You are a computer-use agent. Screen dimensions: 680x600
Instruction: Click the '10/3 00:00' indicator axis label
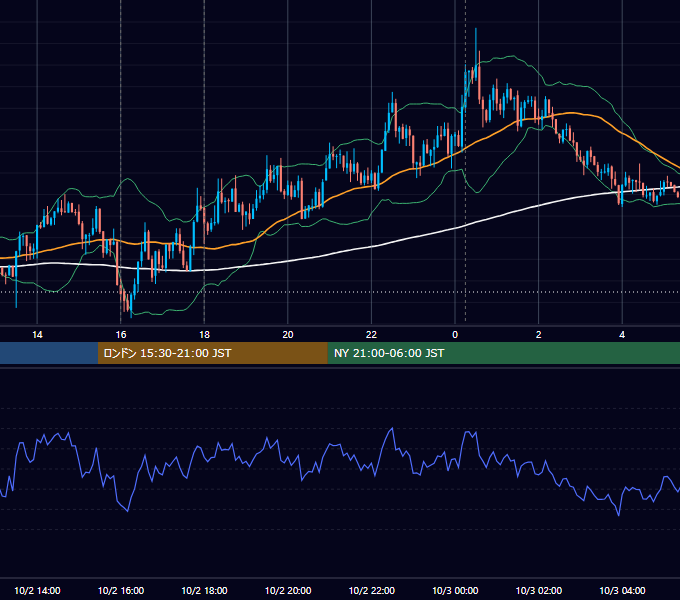pos(455,590)
